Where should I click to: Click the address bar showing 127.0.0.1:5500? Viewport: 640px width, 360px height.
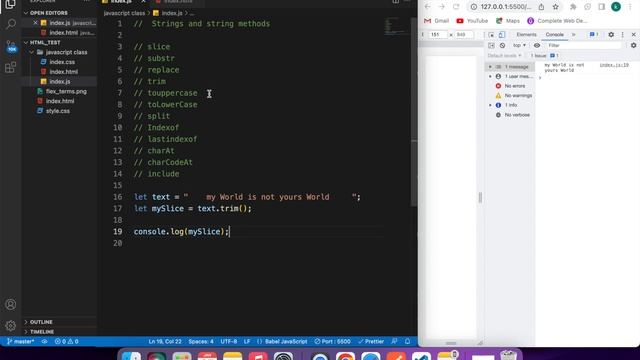506,7
